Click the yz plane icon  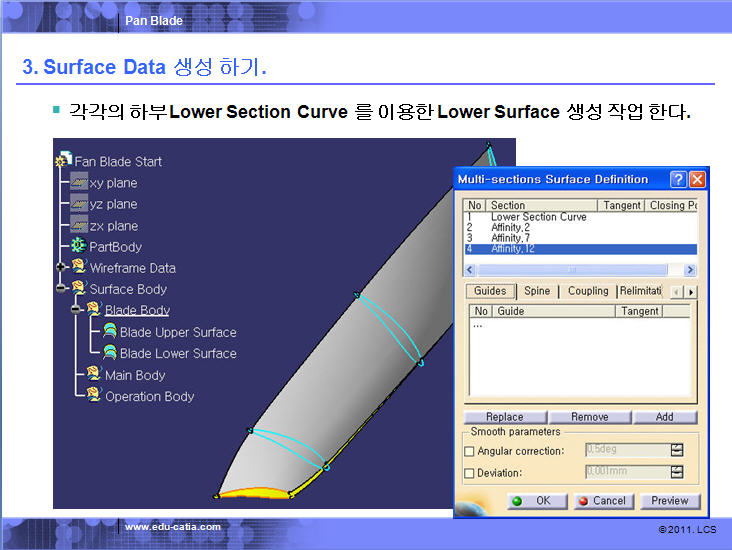[x=79, y=204]
